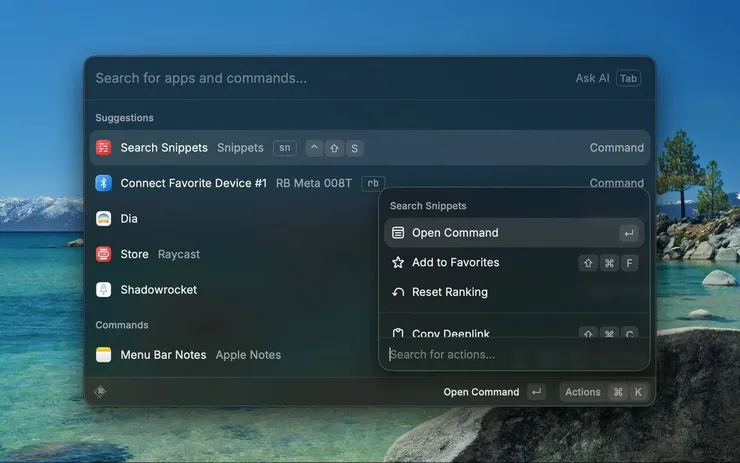The width and height of the screenshot is (740, 463).
Task: Choose Copy Deeplink from actions list
Action: tap(450, 333)
